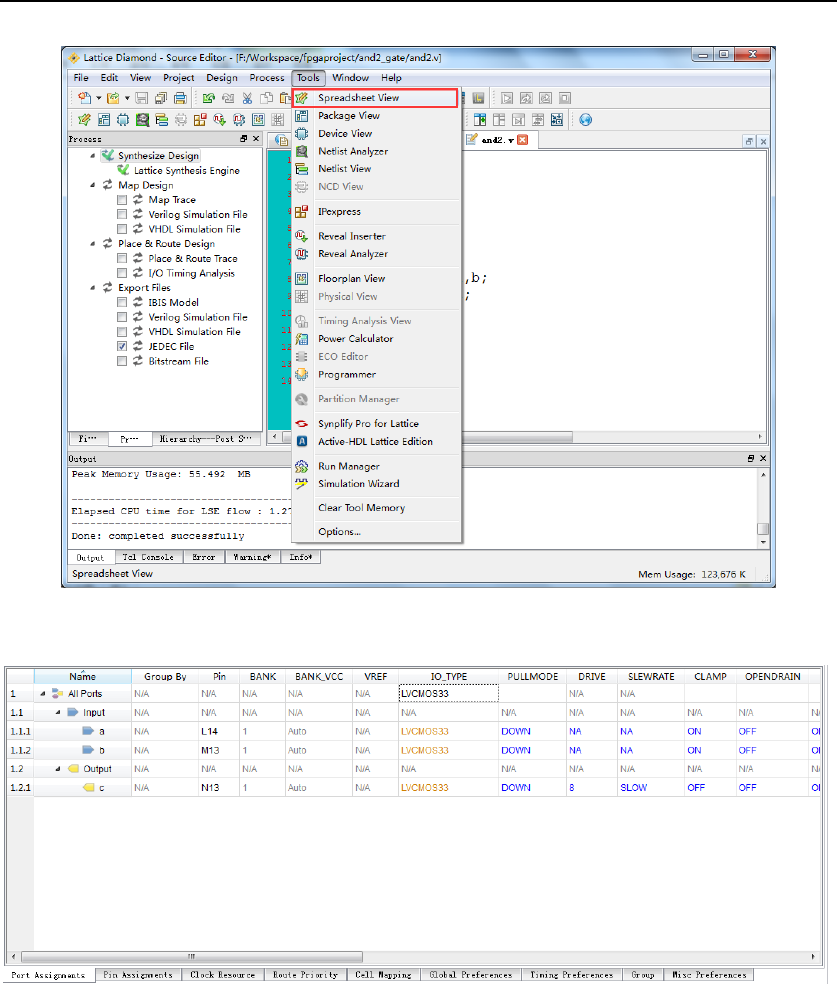837x984 pixels.
Task: Collapse the Input ports group
Action: point(56,713)
